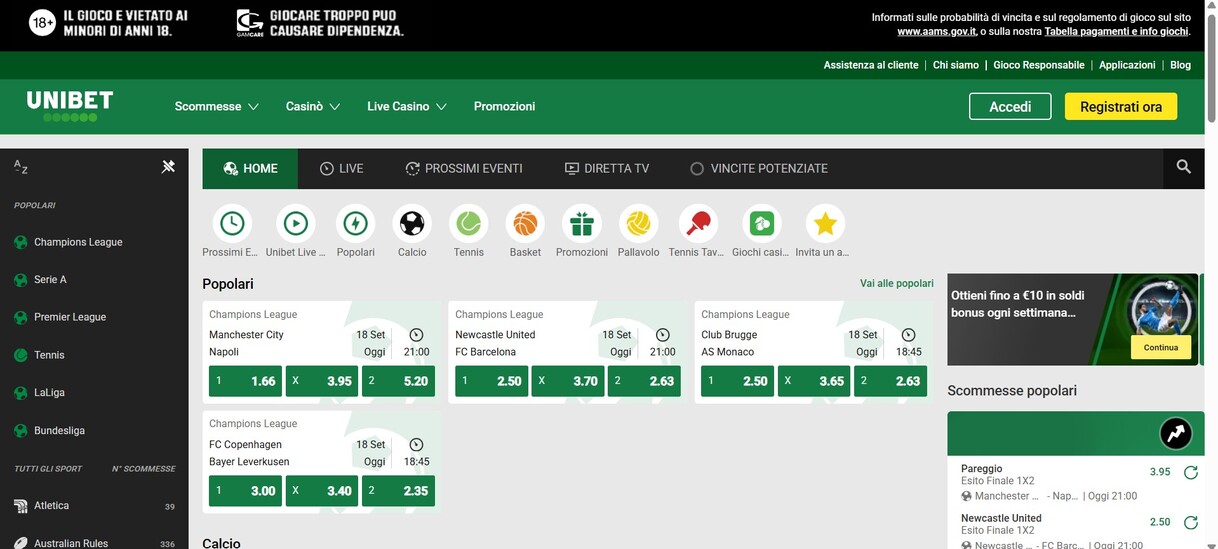
Task: Toggle Napoli win odds 5.20
Action: click(x=398, y=381)
